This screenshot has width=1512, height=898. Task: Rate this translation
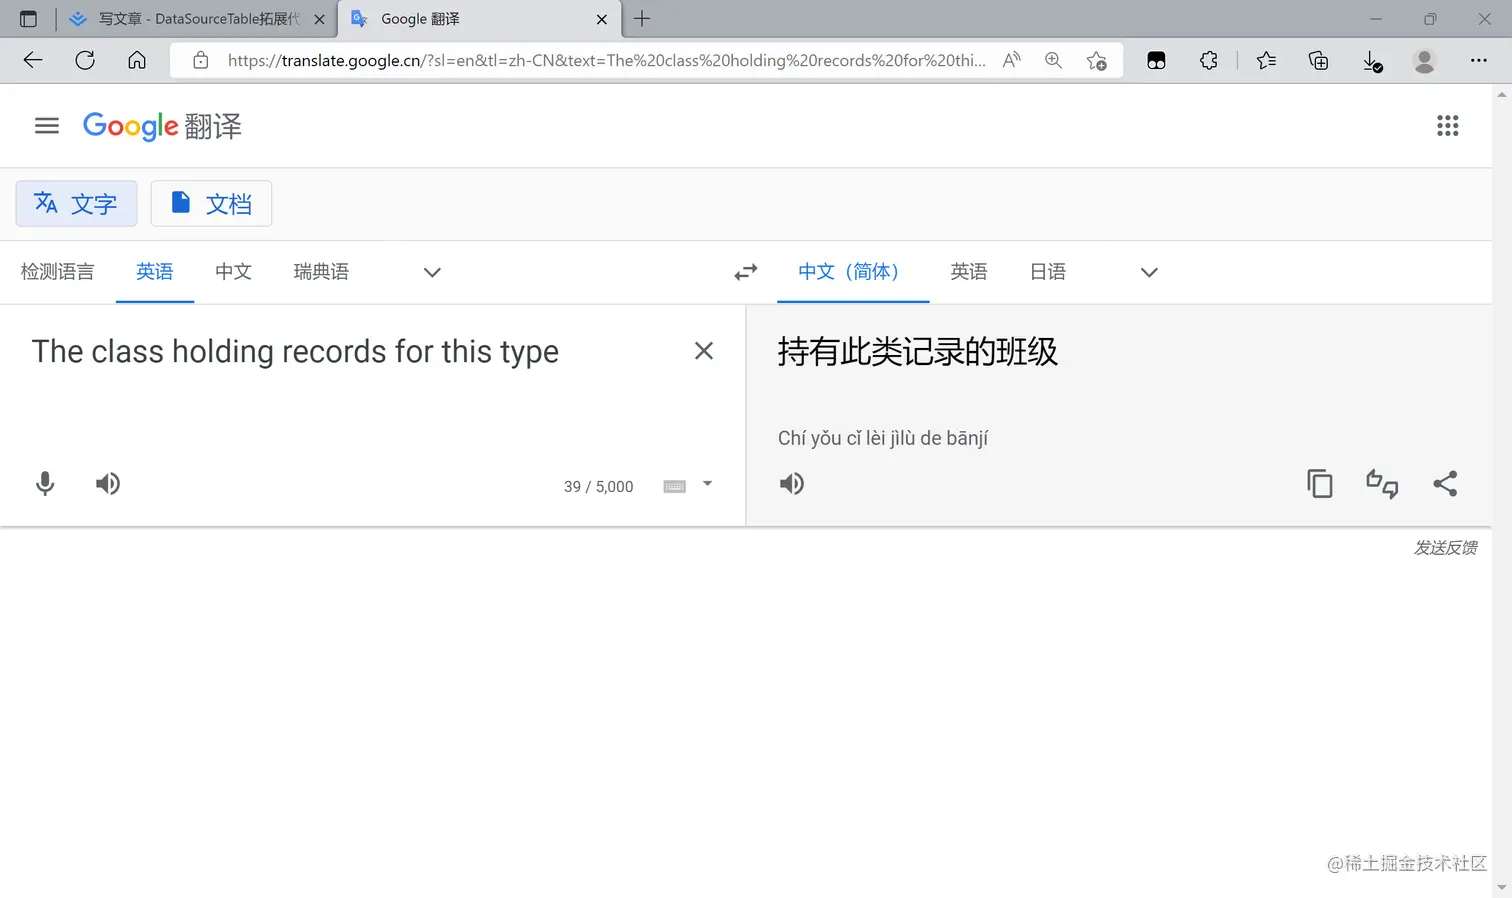[x=1382, y=484]
